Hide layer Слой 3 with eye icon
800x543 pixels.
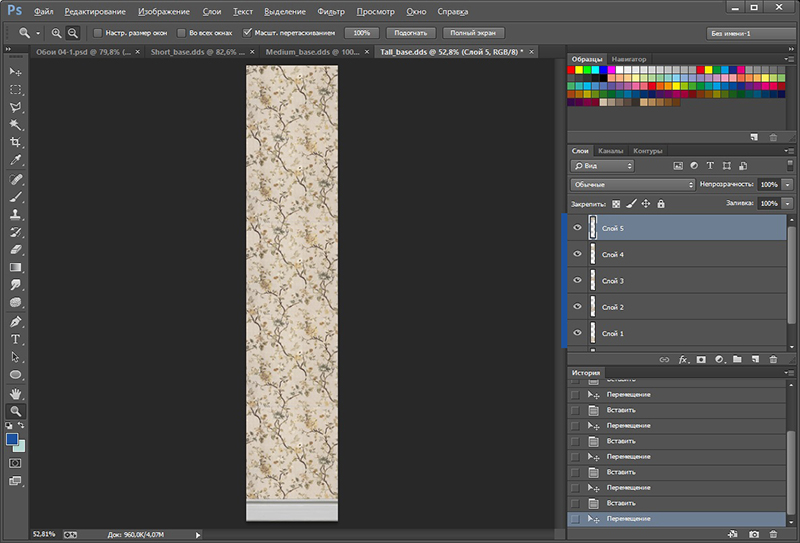point(577,281)
